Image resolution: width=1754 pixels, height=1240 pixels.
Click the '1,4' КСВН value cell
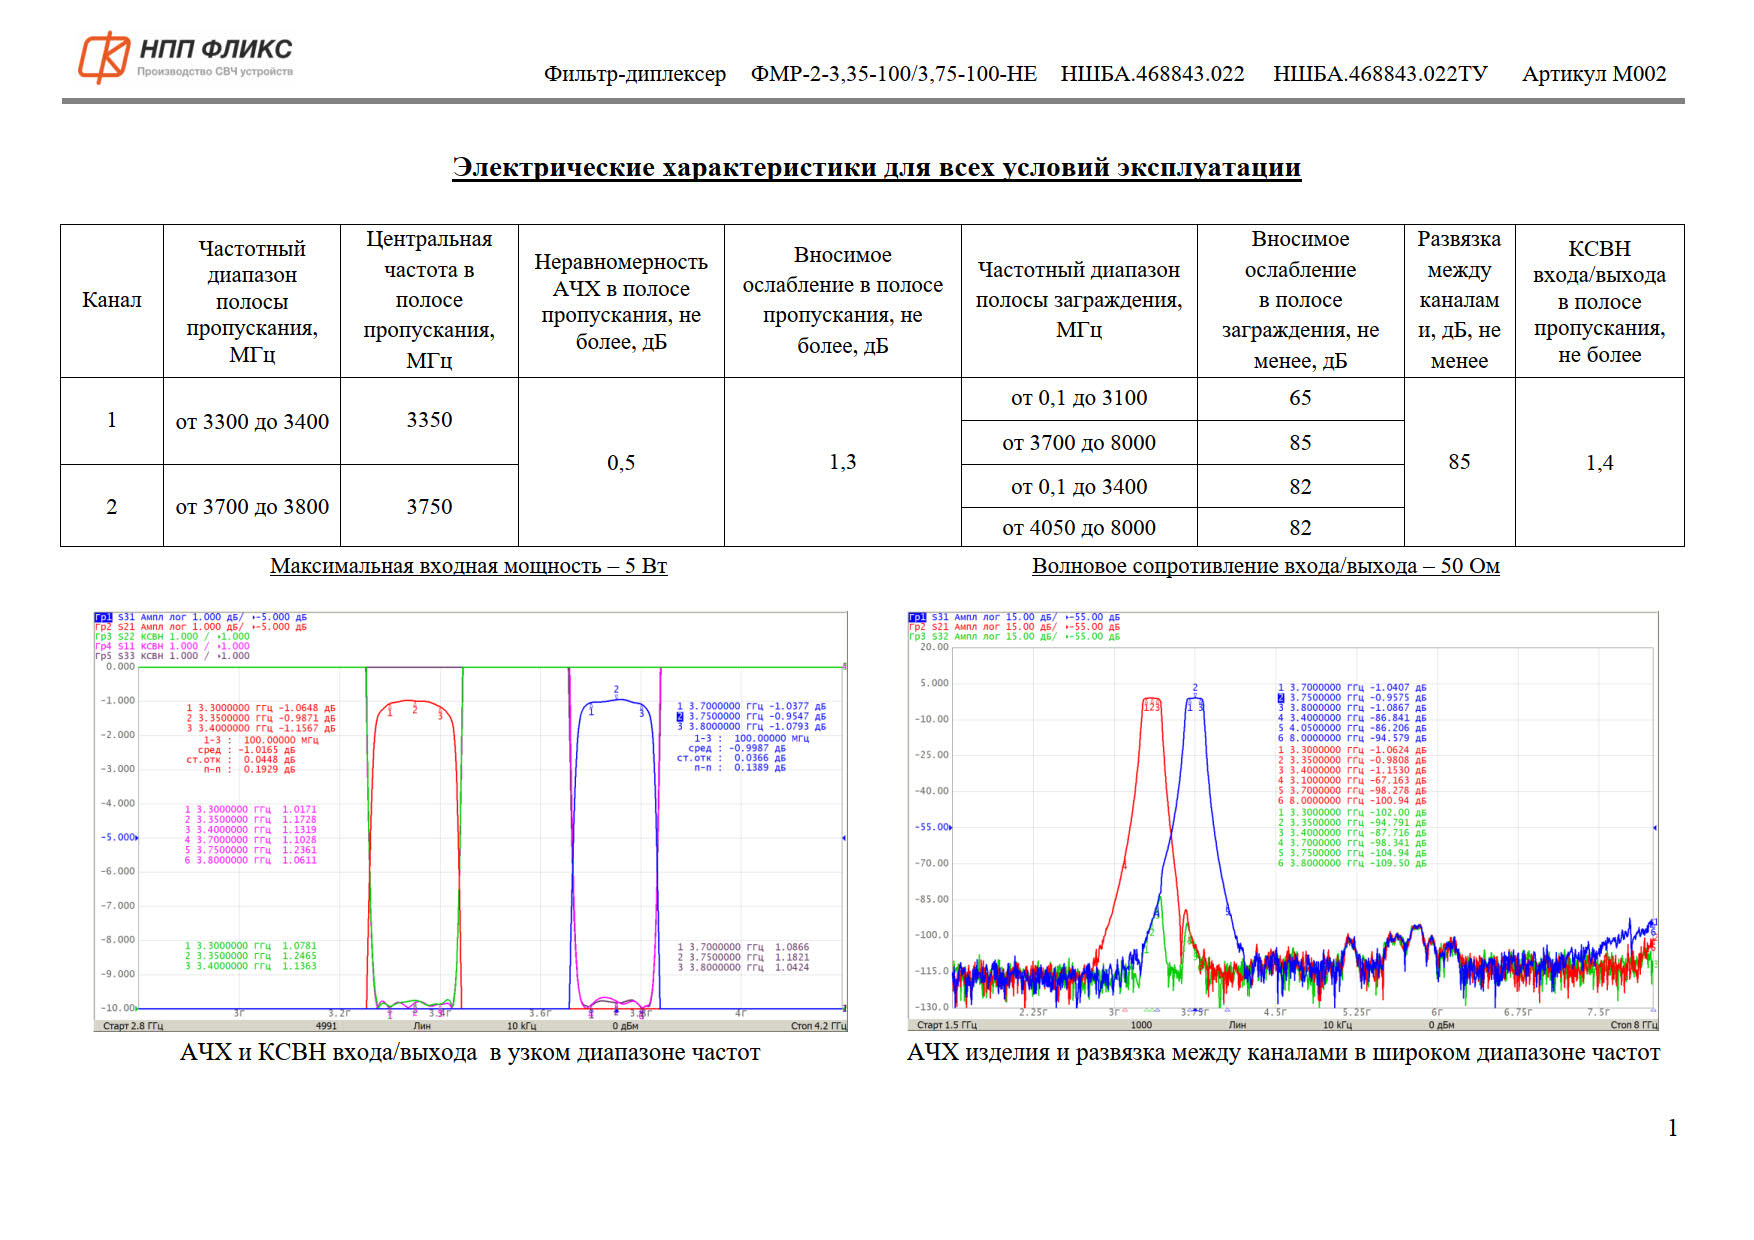tap(1599, 463)
